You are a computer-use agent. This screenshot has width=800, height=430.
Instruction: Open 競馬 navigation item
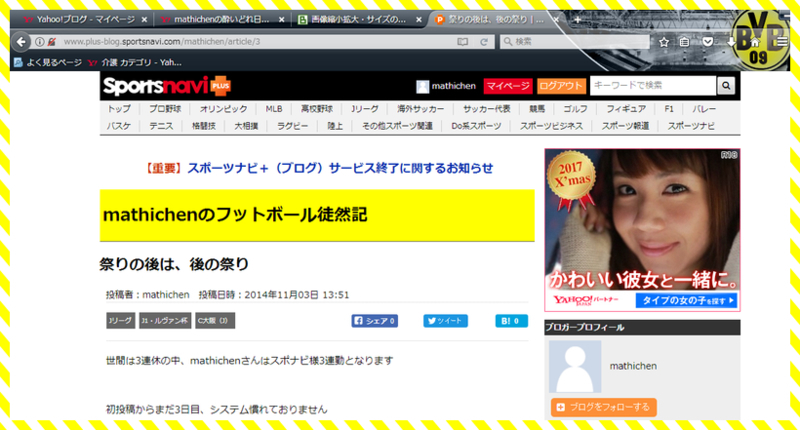(537, 109)
